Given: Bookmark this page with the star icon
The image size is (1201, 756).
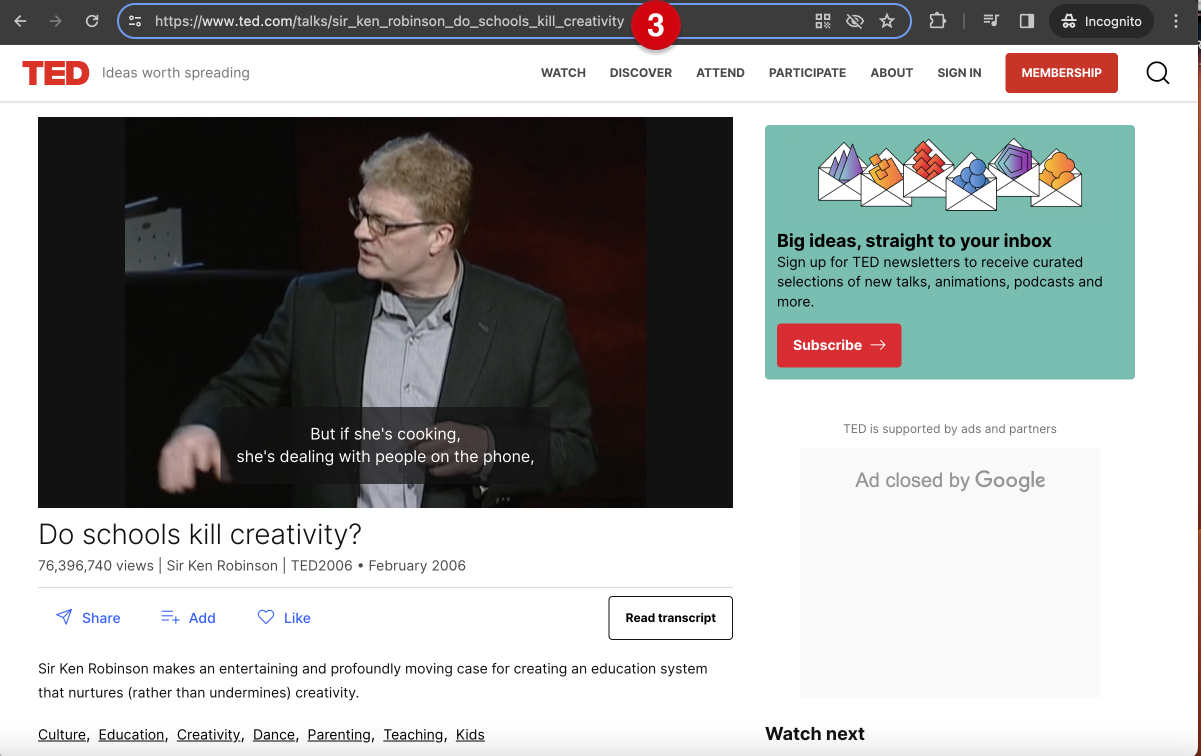Looking at the screenshot, I should tap(887, 21).
